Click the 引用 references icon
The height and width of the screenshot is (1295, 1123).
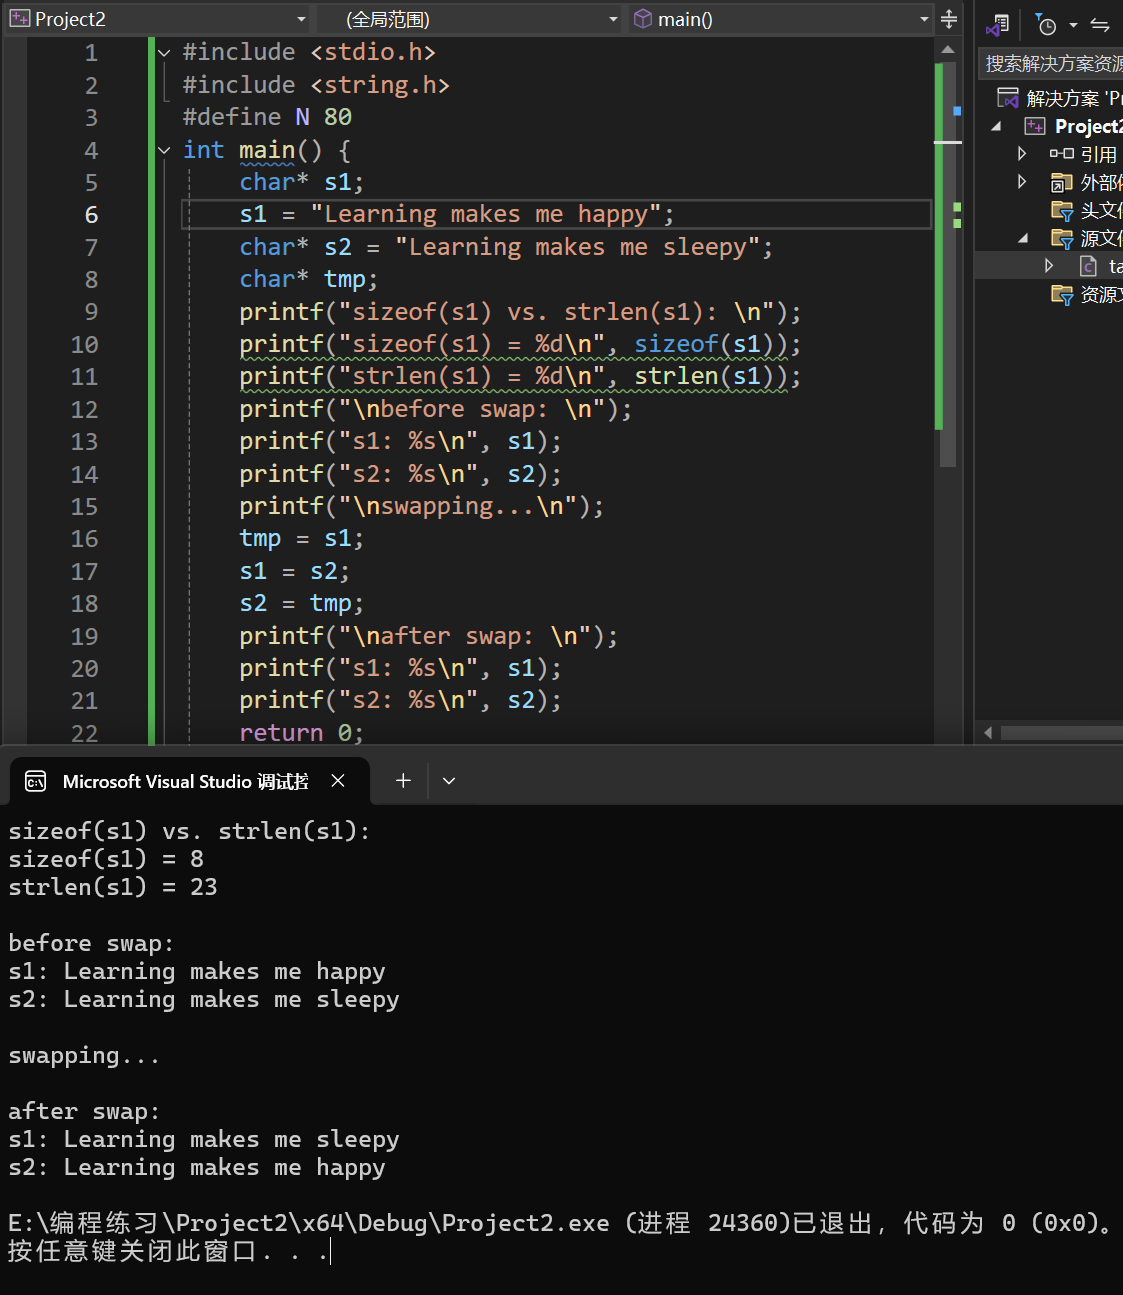coord(1061,153)
